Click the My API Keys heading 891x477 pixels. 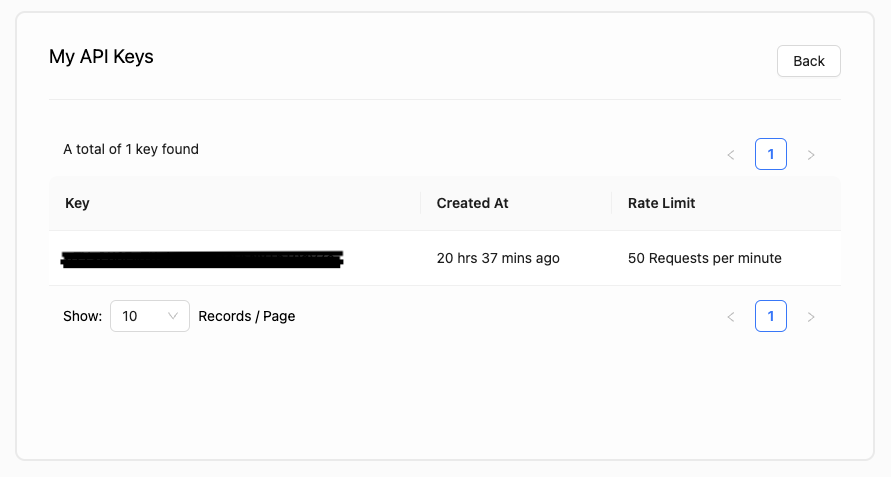(x=101, y=56)
